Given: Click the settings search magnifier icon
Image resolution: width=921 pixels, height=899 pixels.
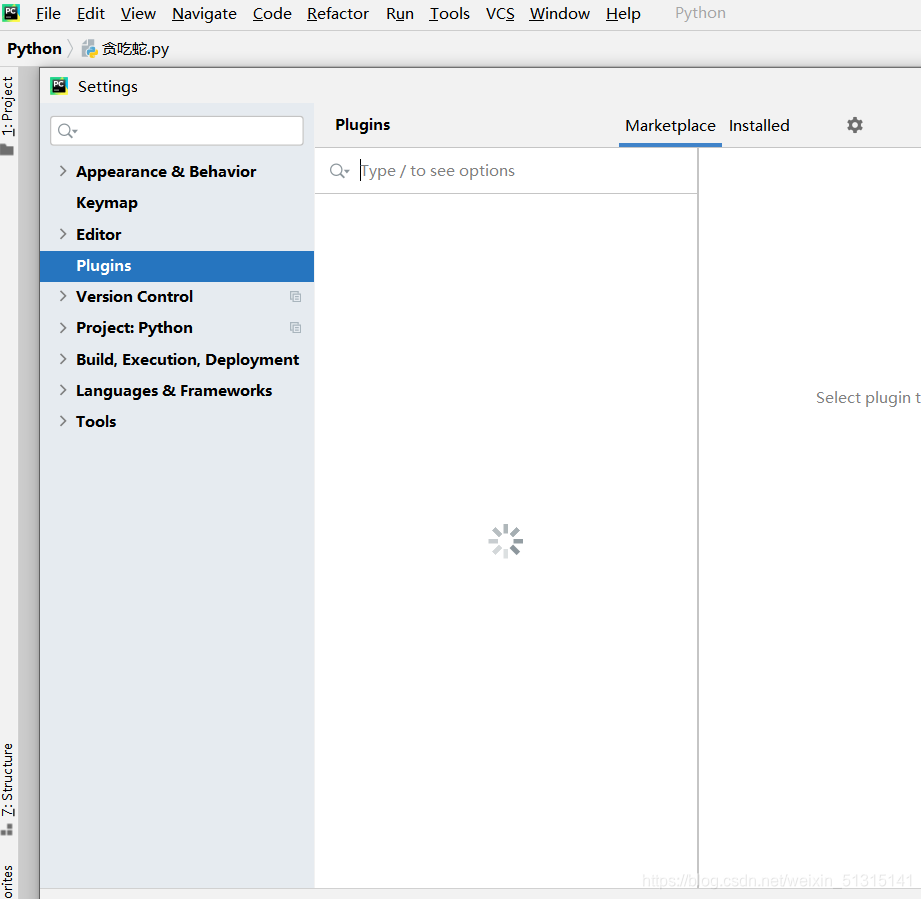Looking at the screenshot, I should pos(67,130).
